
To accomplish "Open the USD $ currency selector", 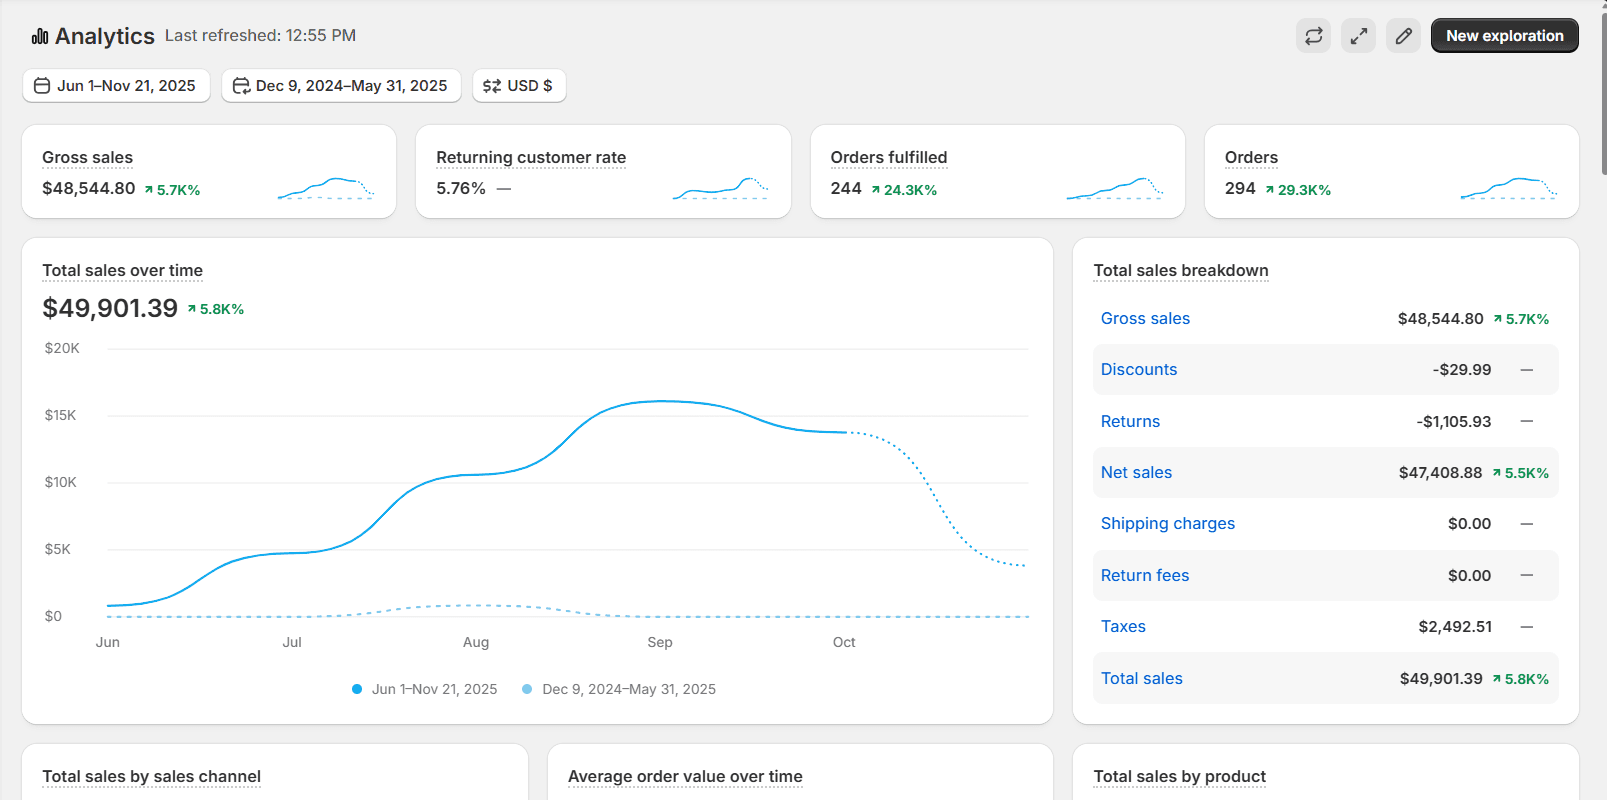I will 519,86.
